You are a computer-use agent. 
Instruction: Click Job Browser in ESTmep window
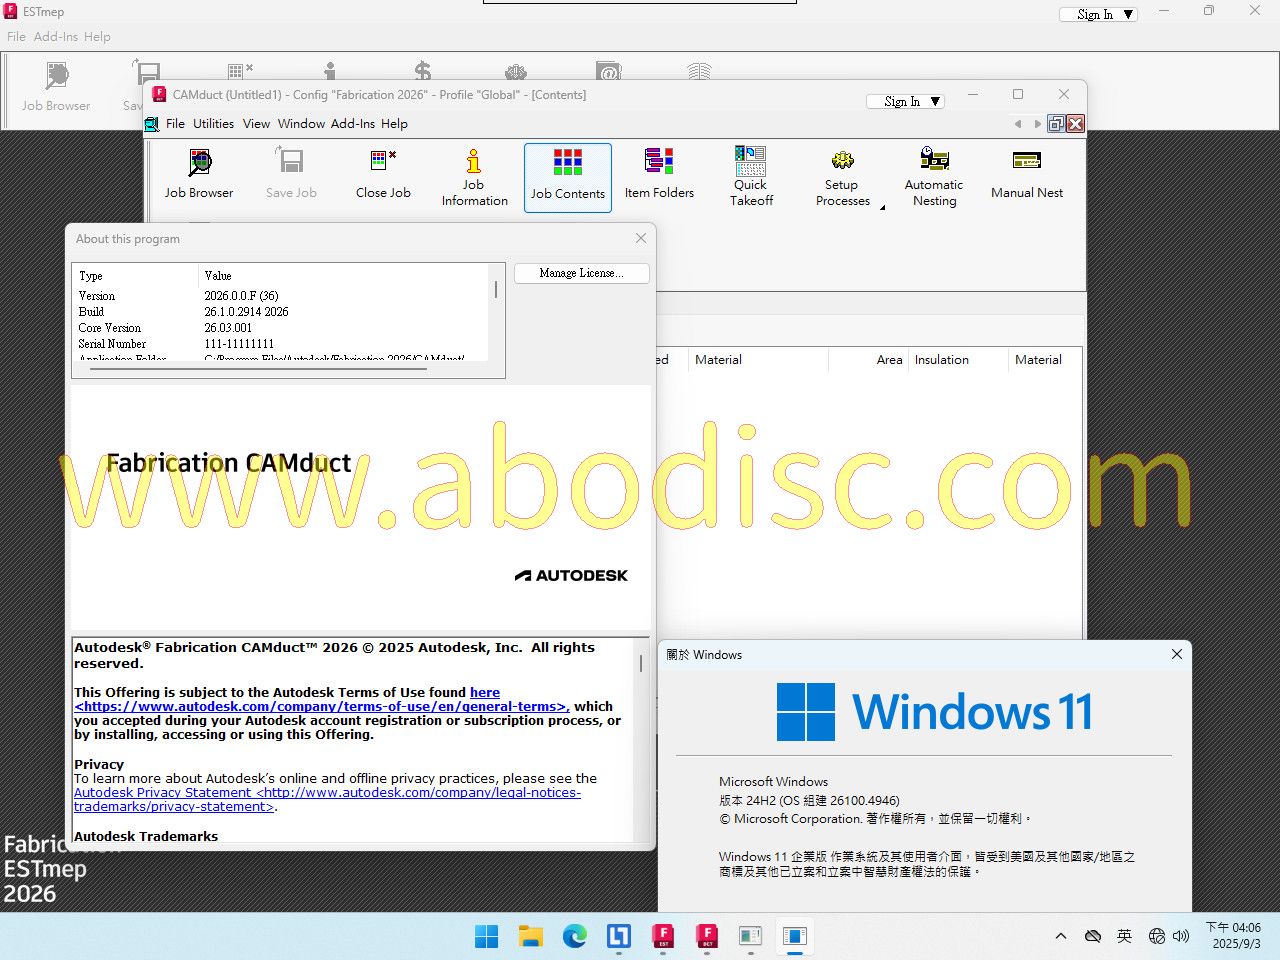pyautogui.click(x=56, y=87)
